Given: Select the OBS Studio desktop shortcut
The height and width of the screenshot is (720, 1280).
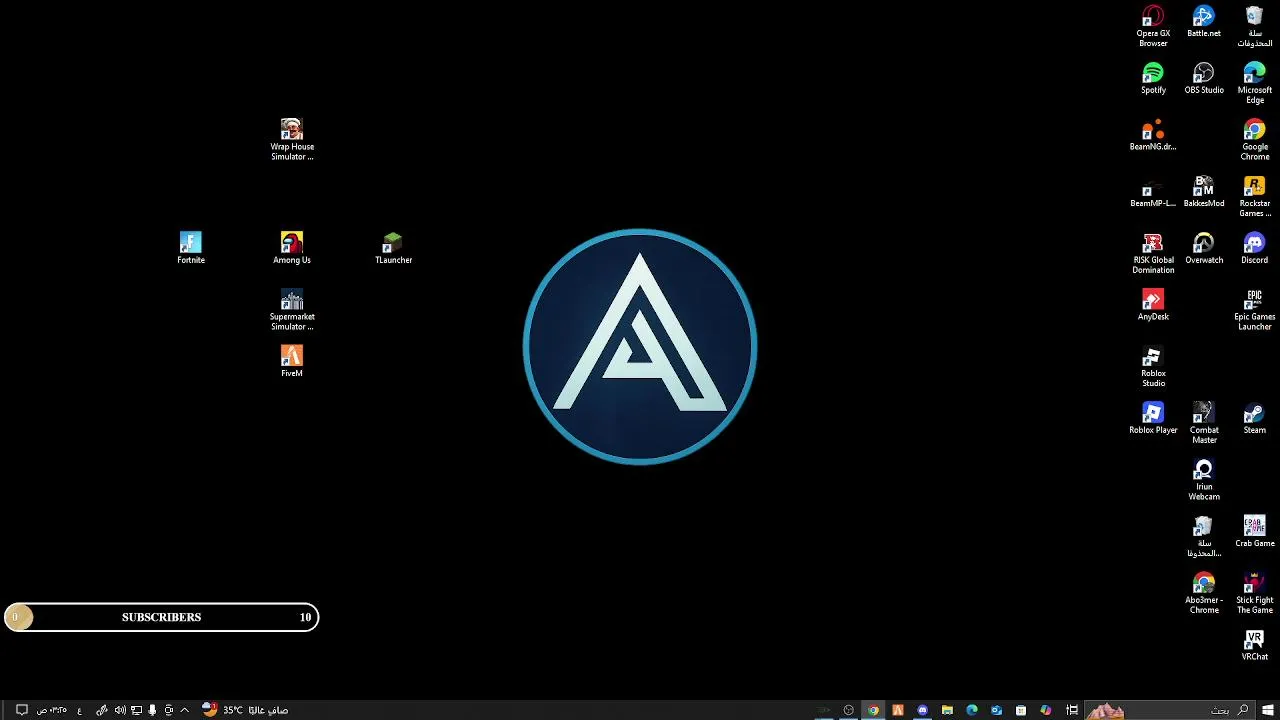Looking at the screenshot, I should pos(1204,79).
